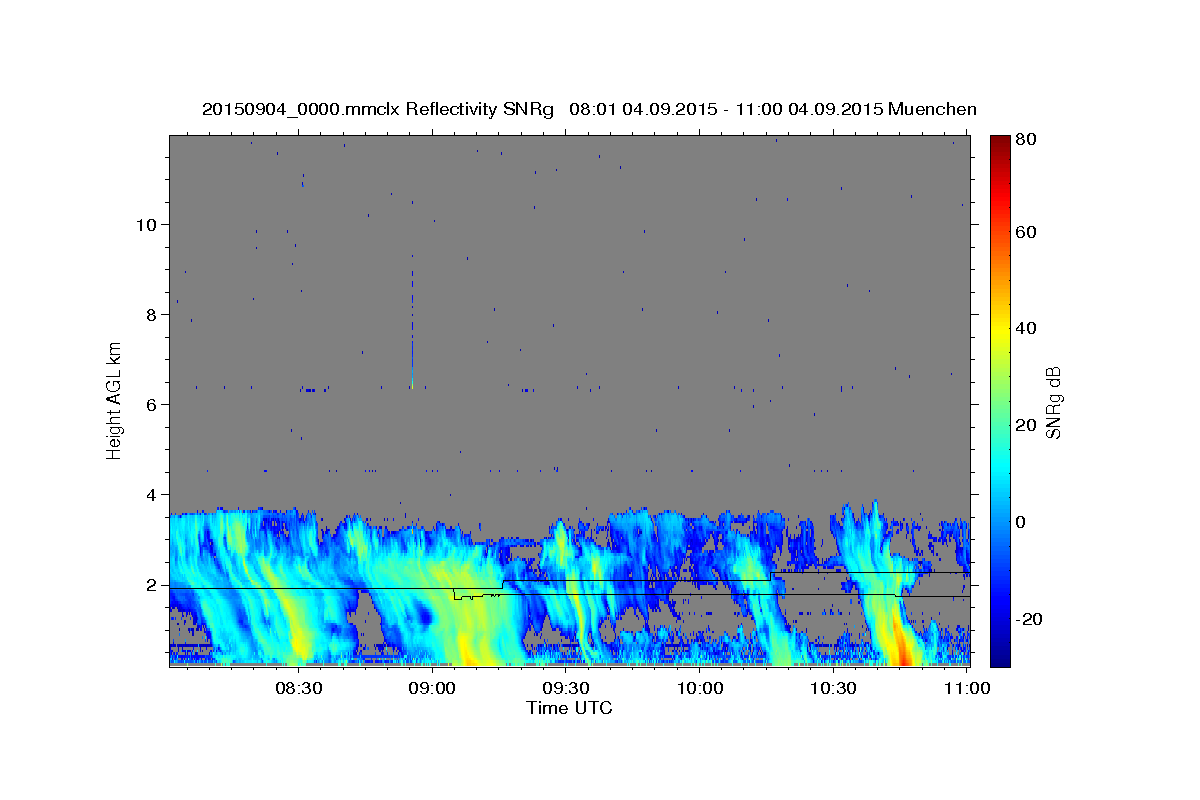Click the colorbar value 60

[1025, 232]
